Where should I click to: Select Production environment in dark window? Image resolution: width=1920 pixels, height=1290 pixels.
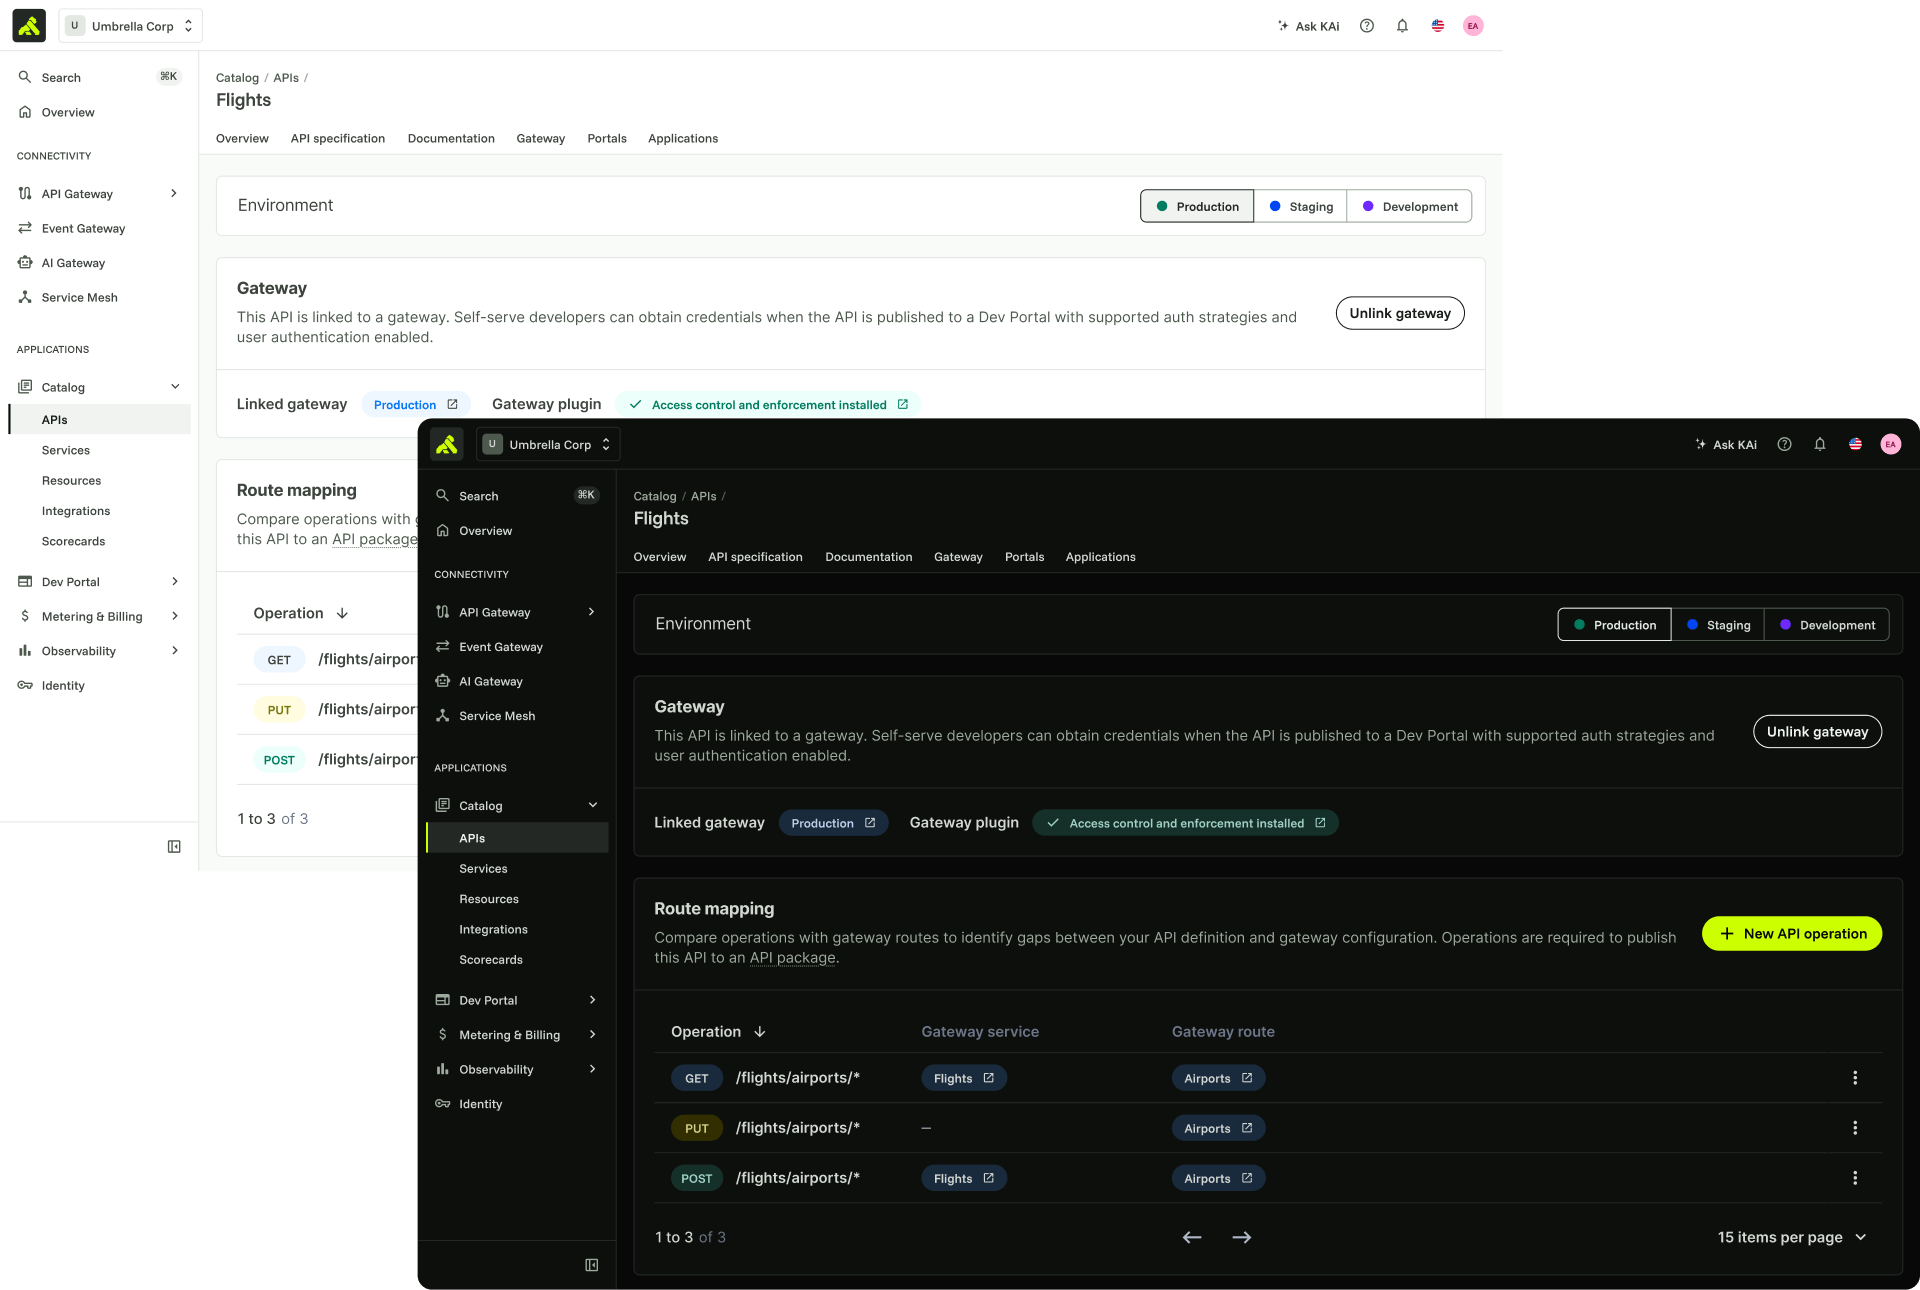click(1614, 625)
